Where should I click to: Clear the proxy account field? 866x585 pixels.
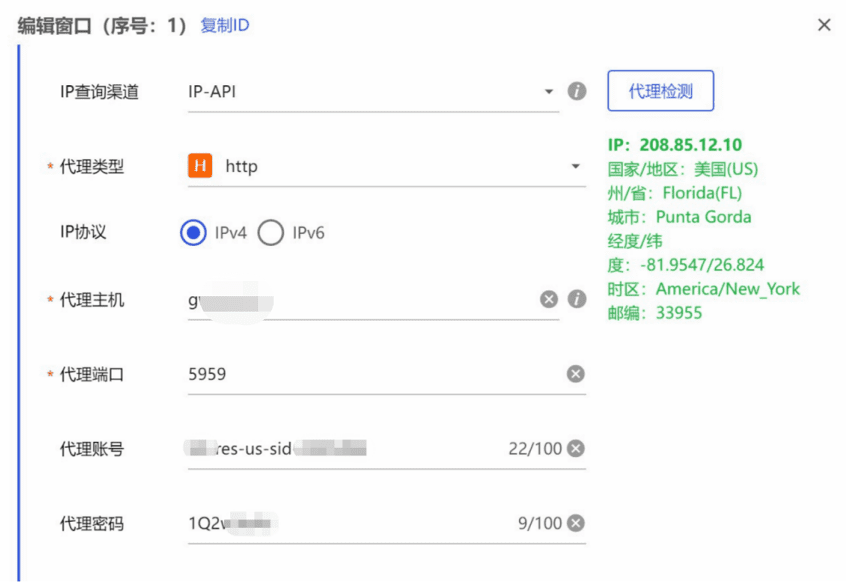point(576,449)
